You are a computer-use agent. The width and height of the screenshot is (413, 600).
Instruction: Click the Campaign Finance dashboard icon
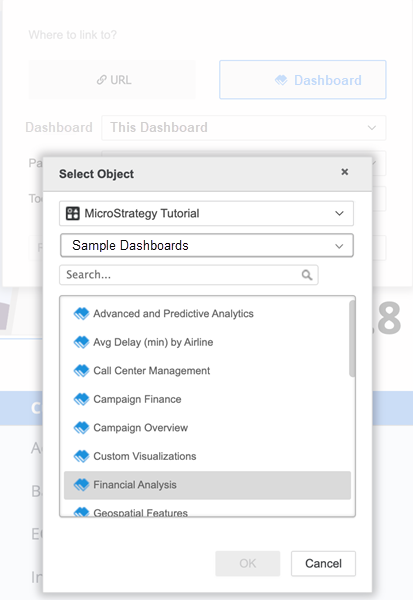point(81,399)
